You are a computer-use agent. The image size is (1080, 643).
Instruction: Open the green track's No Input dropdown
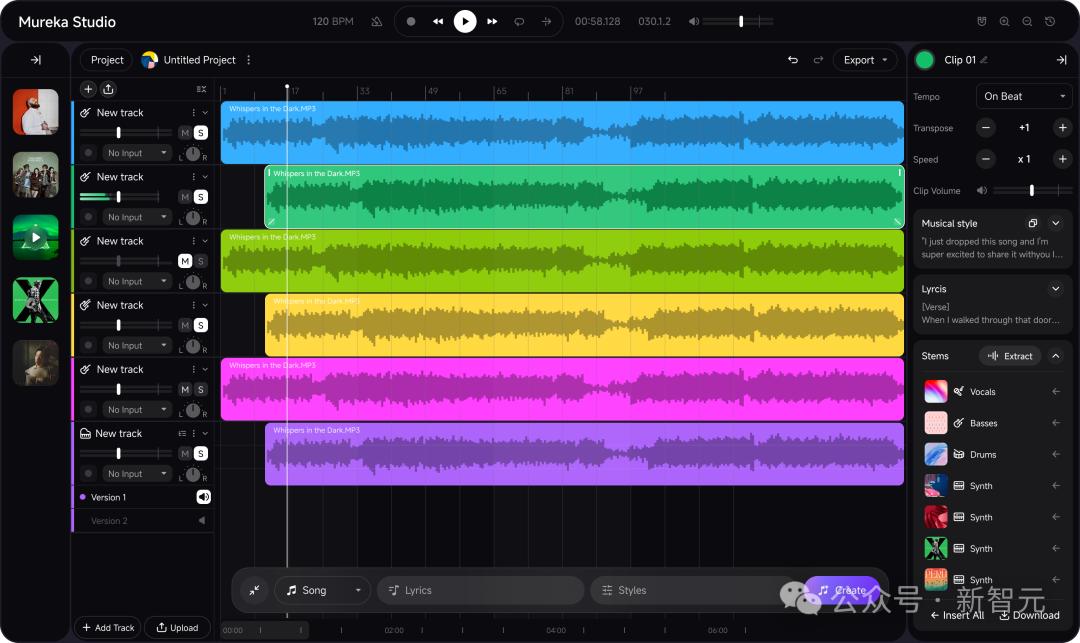(x=136, y=217)
